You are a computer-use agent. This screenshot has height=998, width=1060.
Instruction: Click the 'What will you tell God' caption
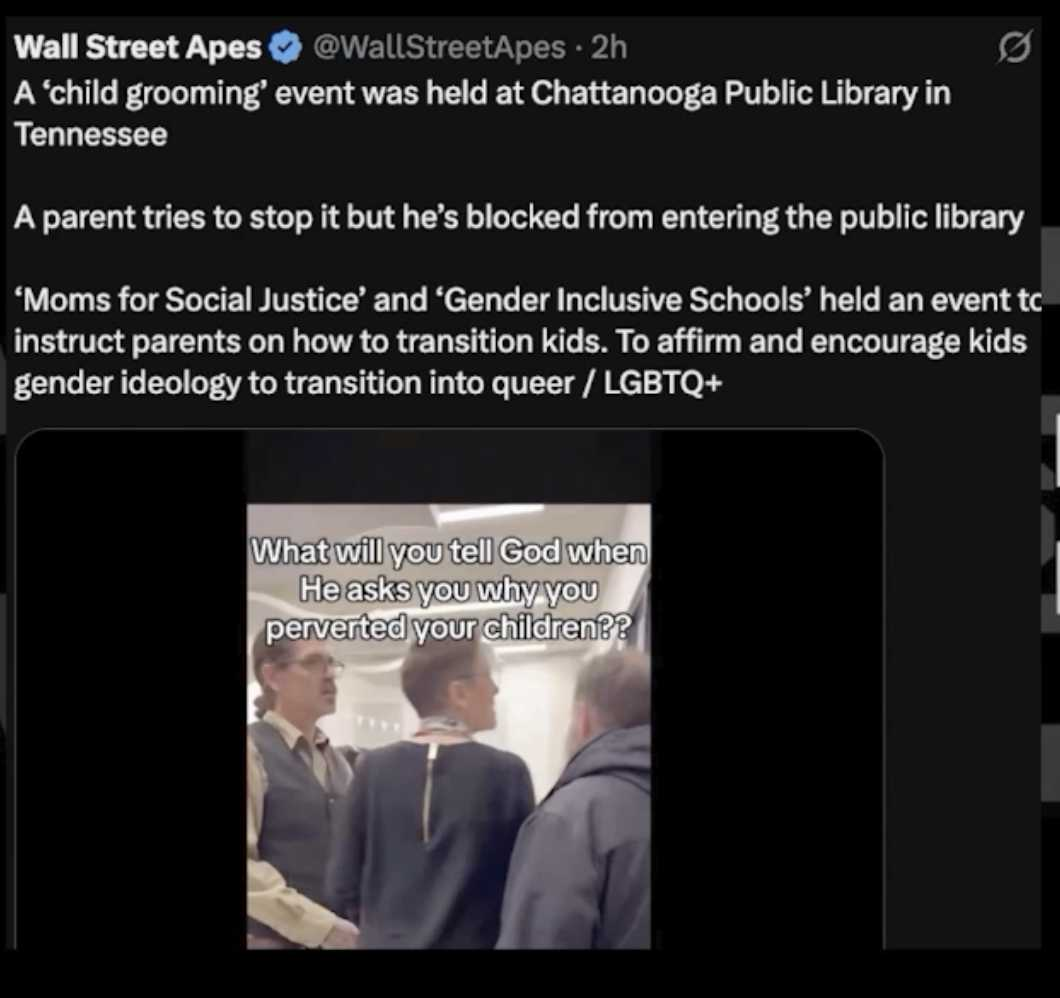[x=449, y=590]
